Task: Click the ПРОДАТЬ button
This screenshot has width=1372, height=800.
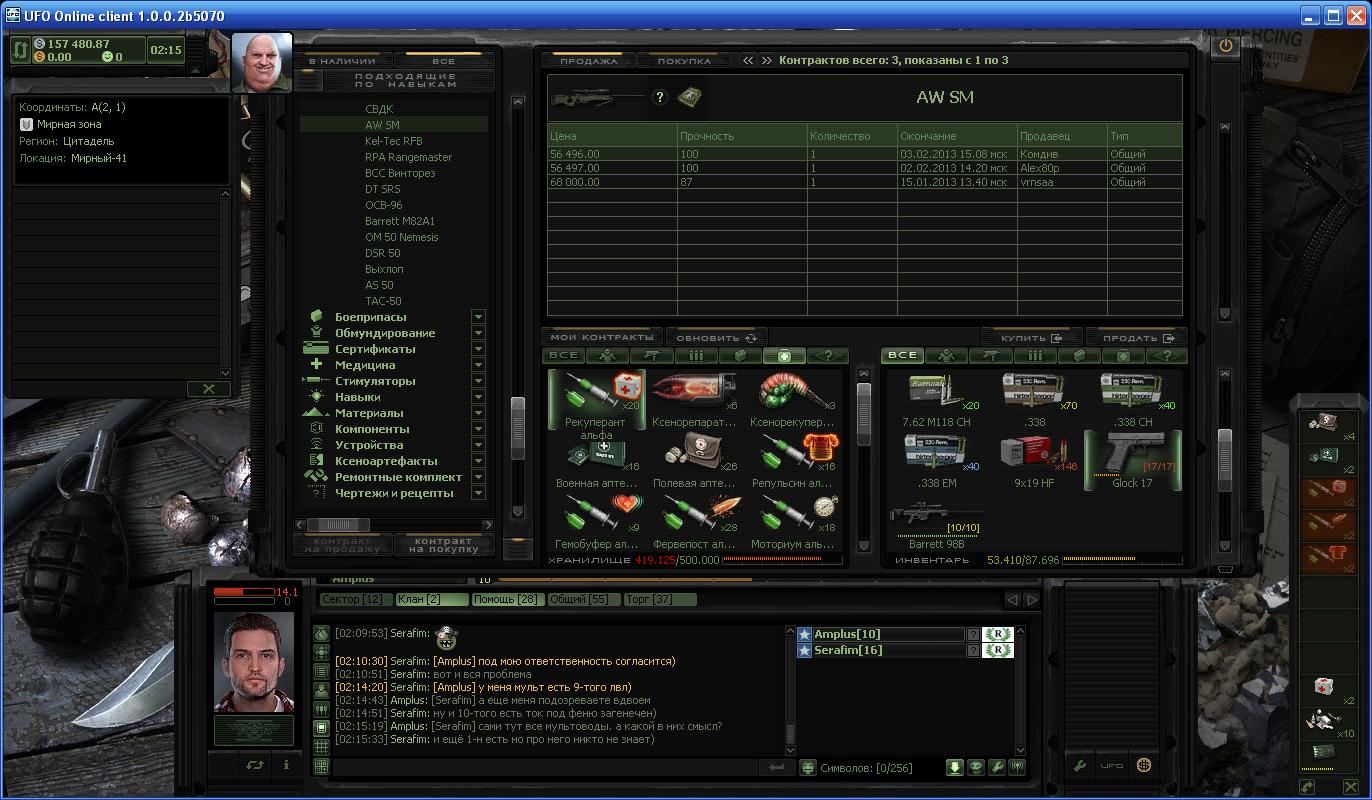Action: tap(1136, 337)
